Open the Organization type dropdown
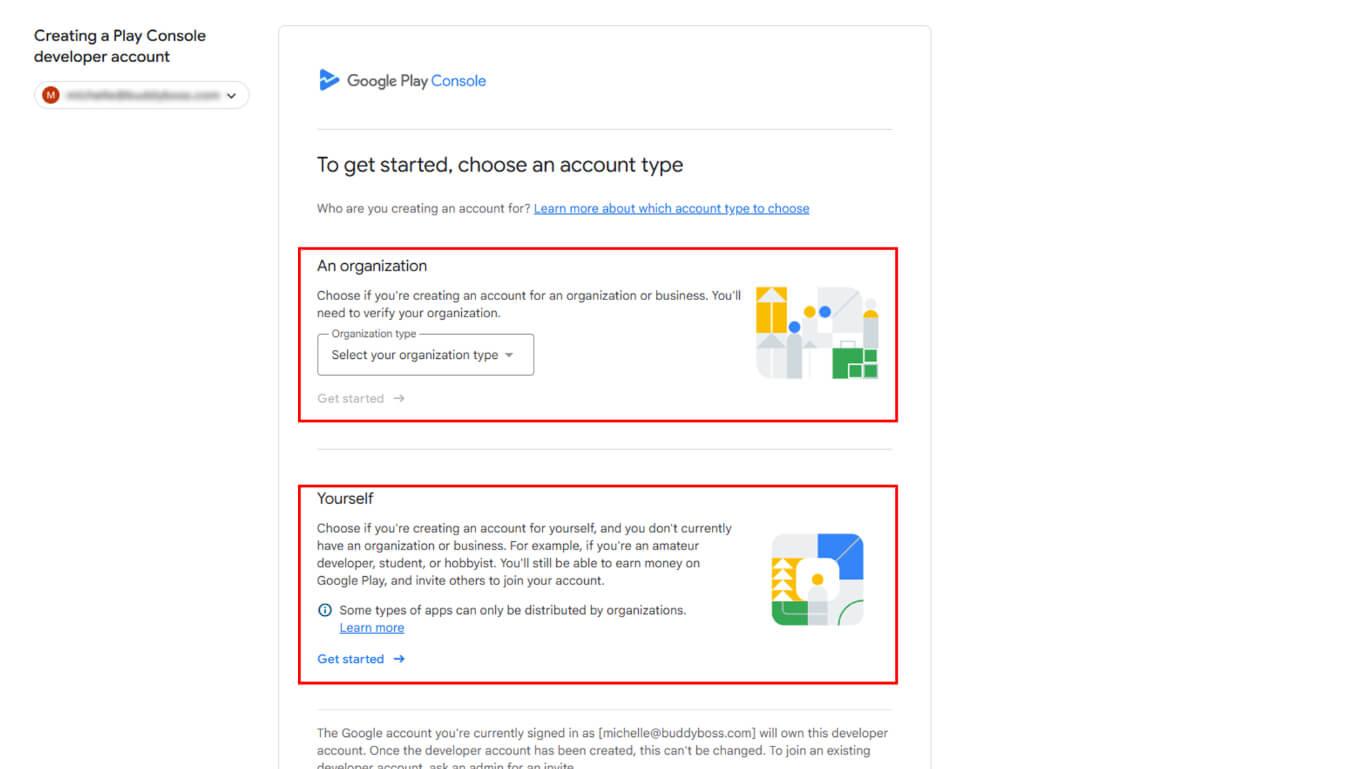The image size is (1366, 769). point(425,355)
